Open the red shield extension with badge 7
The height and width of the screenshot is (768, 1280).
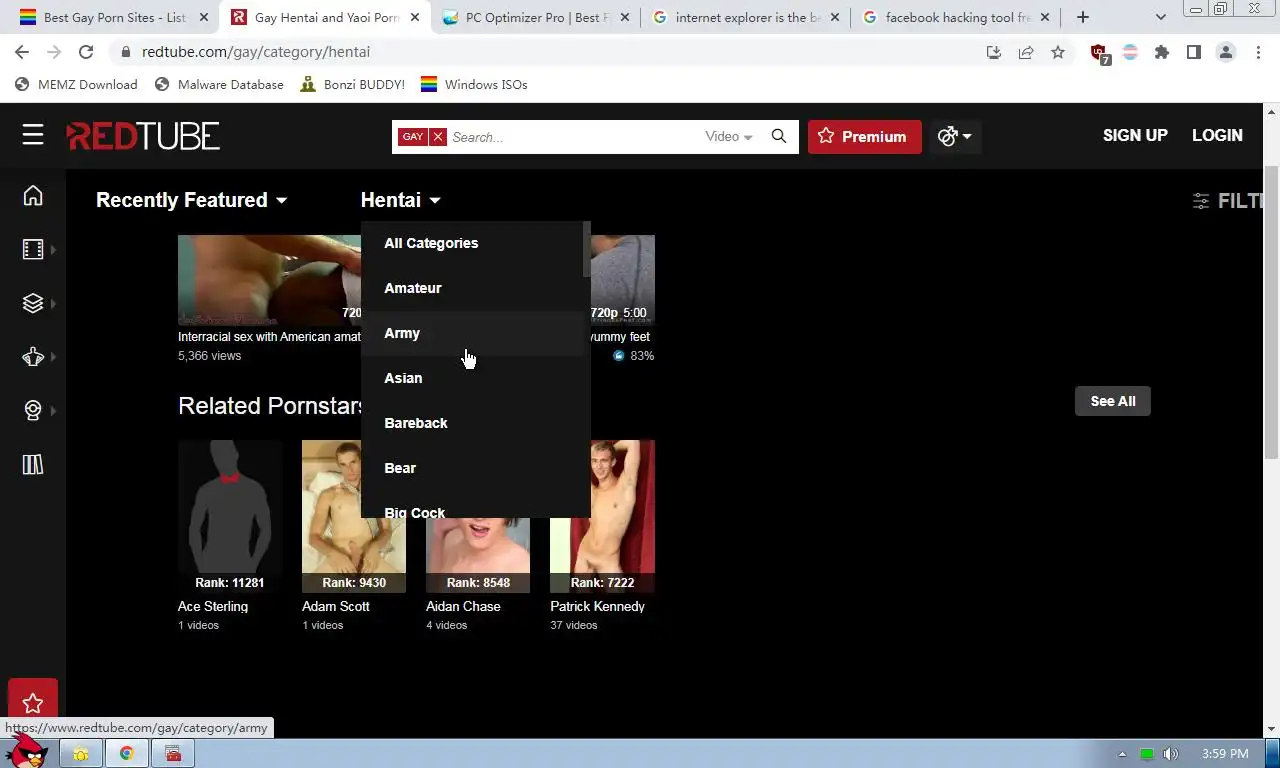(x=1099, y=54)
